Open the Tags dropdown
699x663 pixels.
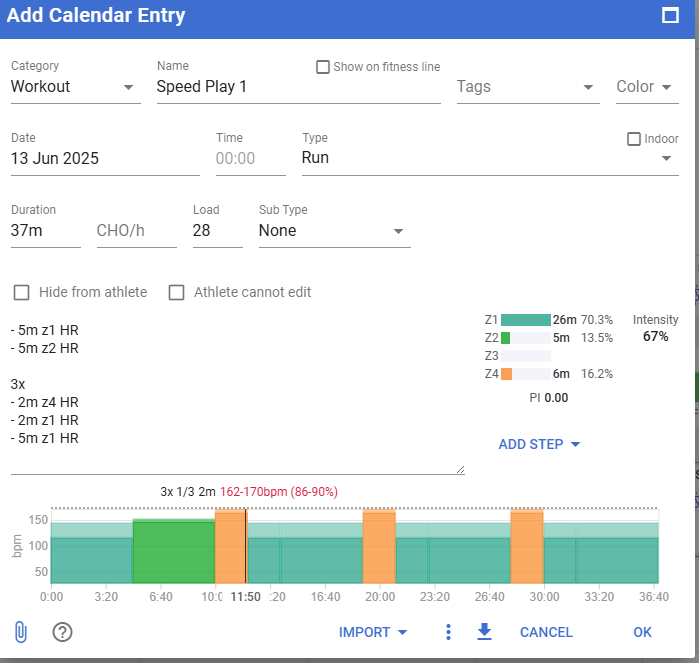528,86
